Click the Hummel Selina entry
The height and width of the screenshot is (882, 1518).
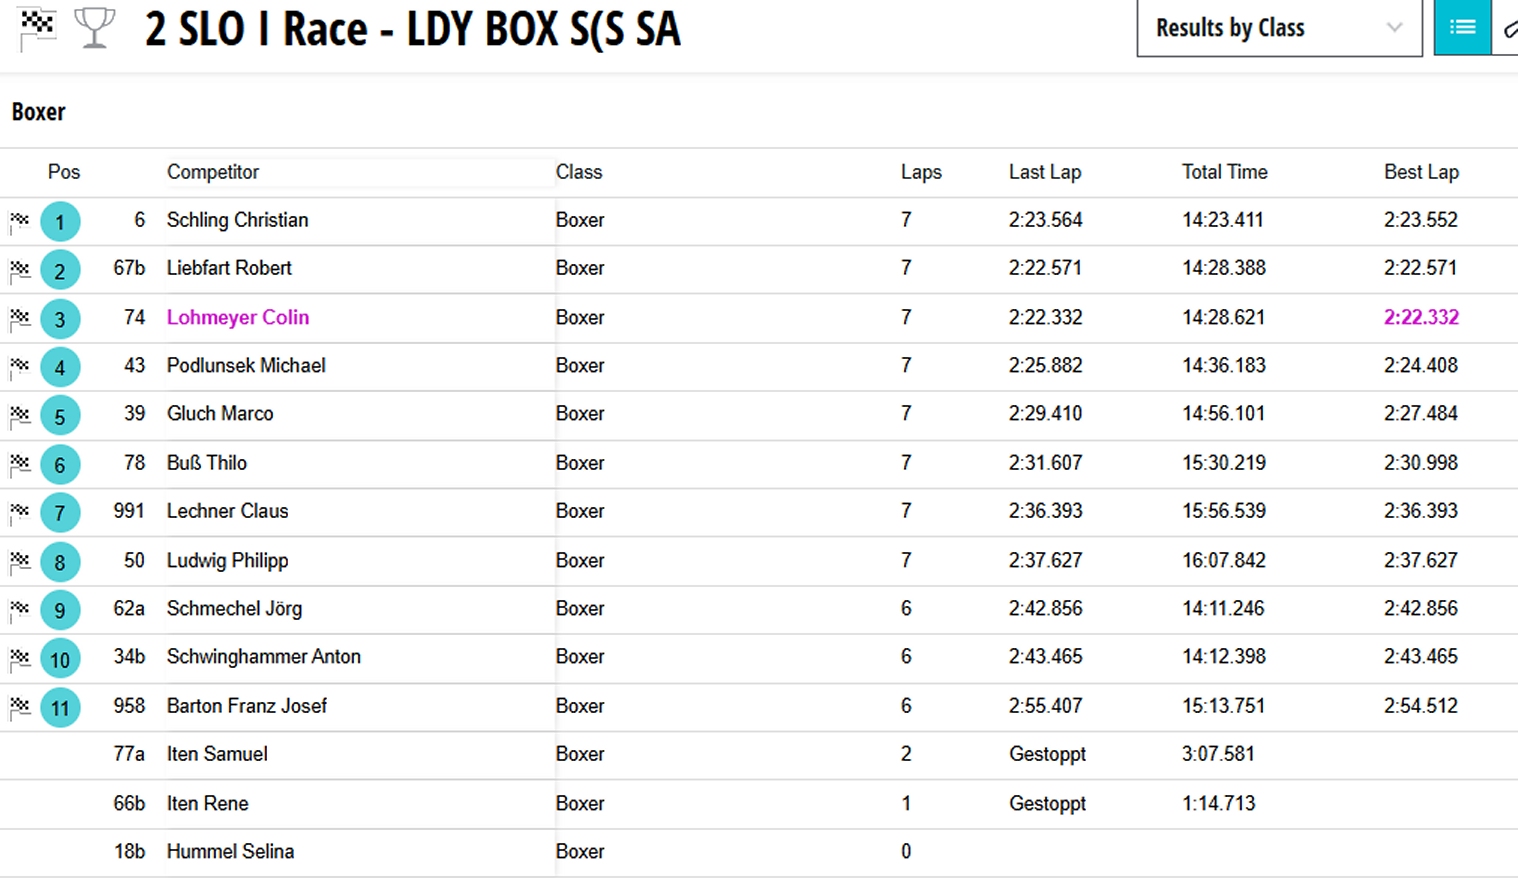230,852
